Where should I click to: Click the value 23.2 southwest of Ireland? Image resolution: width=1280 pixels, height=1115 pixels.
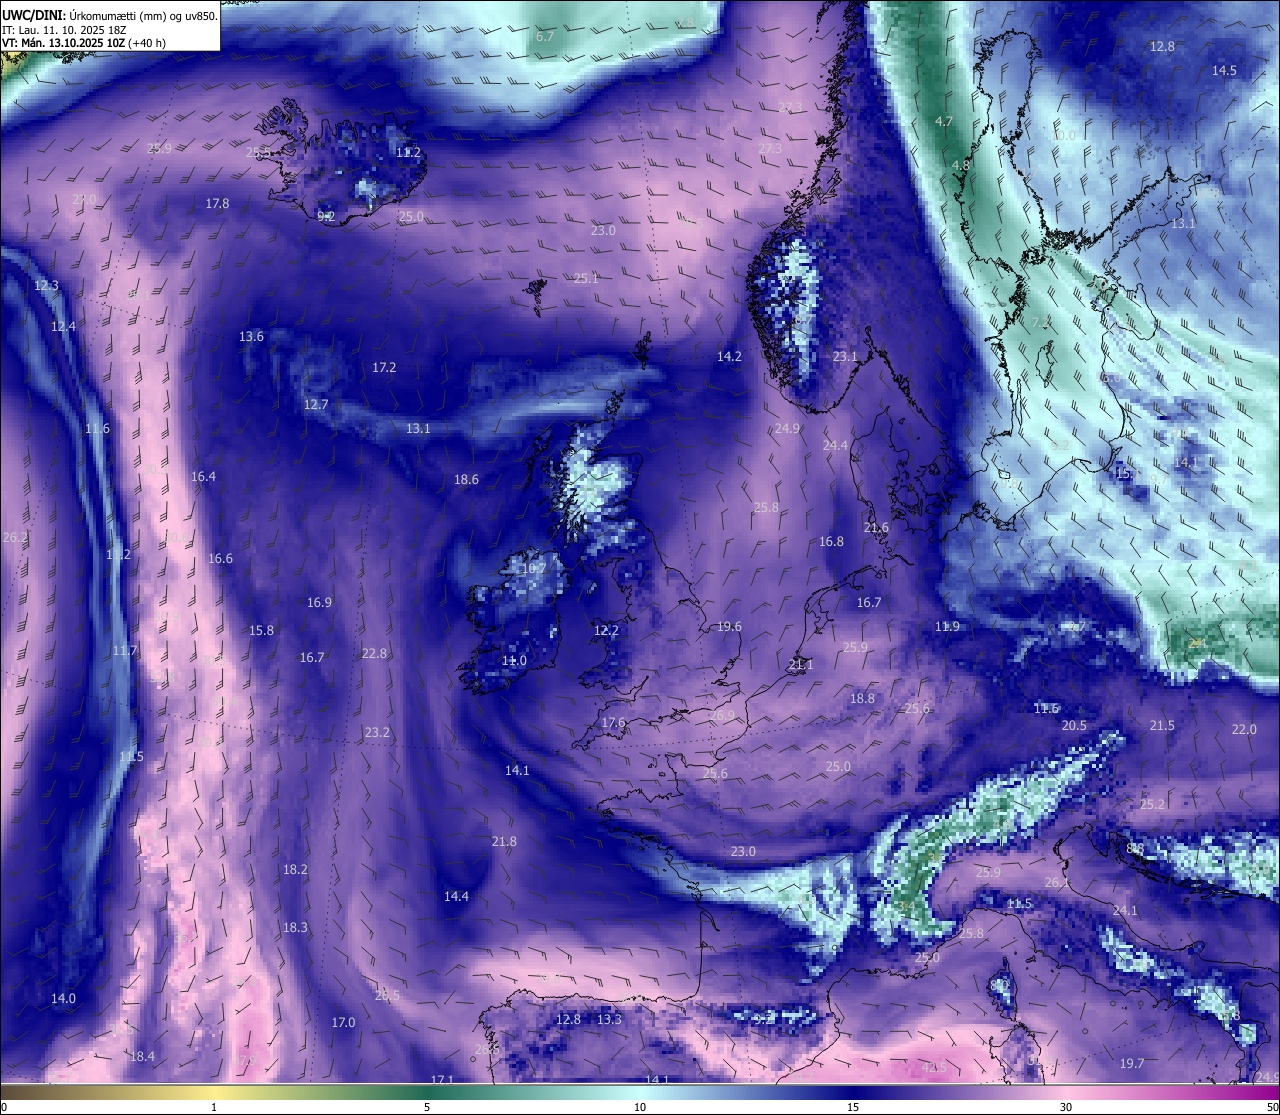(x=377, y=732)
